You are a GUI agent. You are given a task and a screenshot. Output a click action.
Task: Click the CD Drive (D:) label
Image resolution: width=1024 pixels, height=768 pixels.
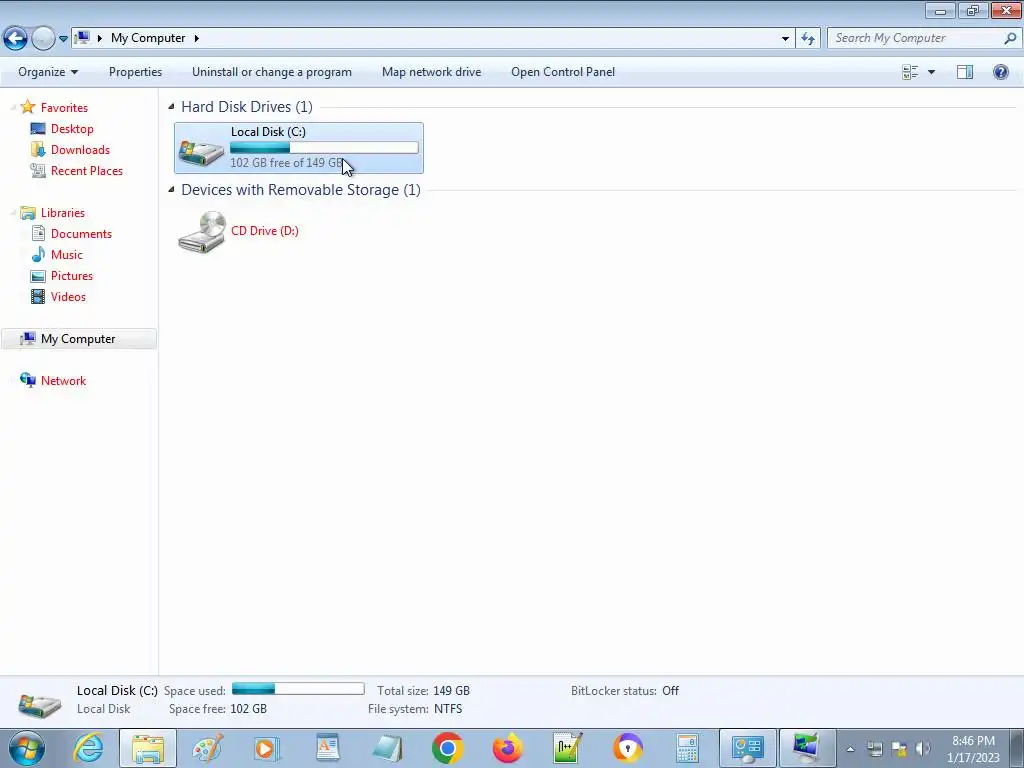click(x=264, y=231)
